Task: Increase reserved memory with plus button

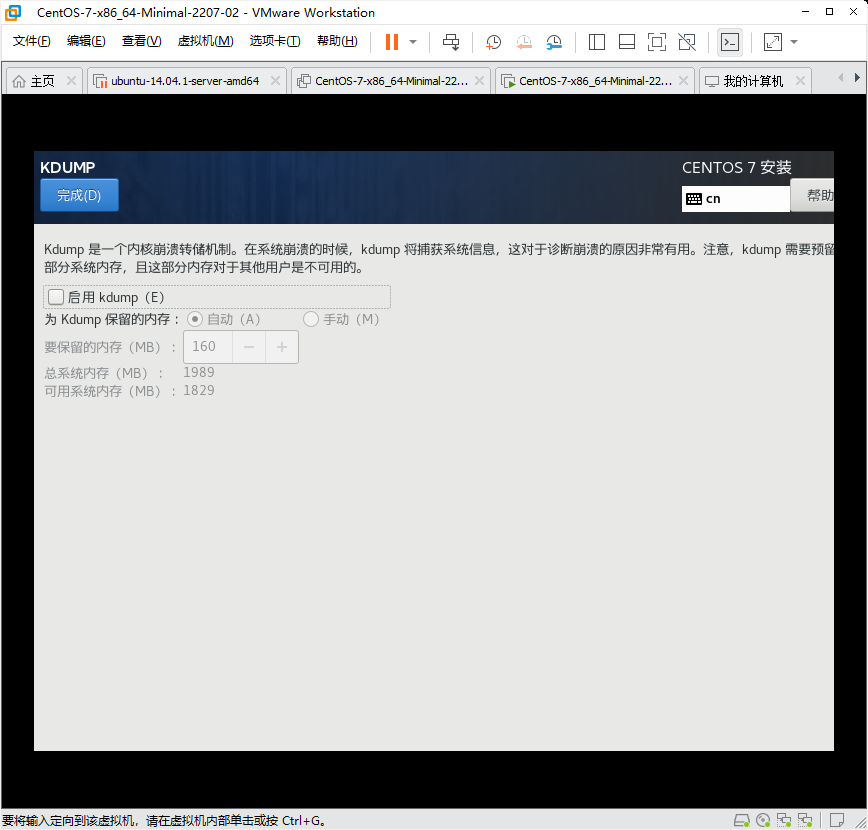Action: coord(282,347)
